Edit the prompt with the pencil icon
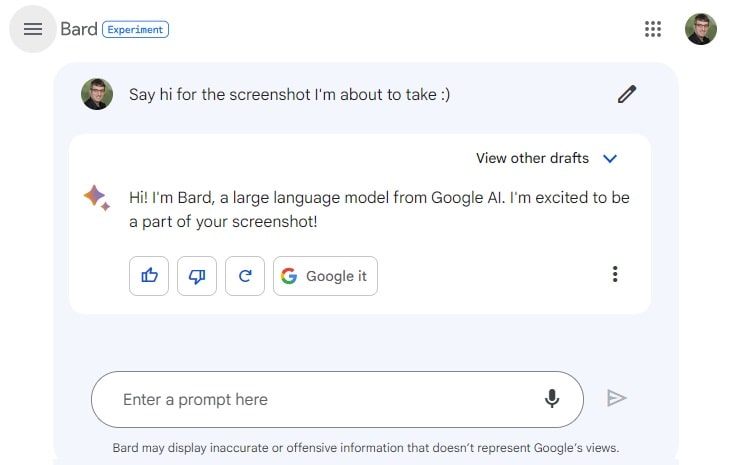This screenshot has height=465, width=730. coord(627,94)
